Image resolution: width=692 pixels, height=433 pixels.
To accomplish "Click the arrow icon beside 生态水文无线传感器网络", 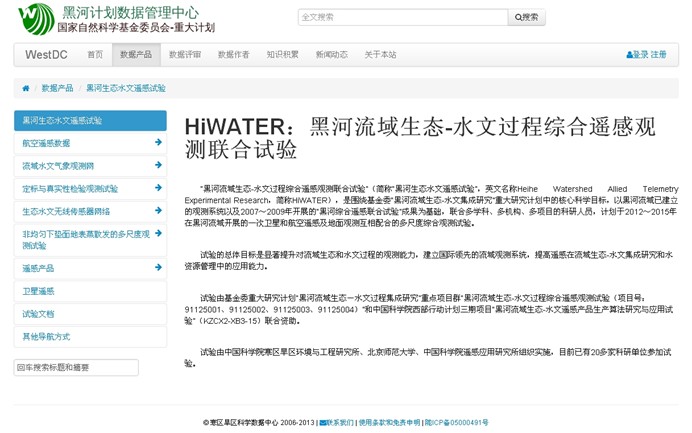I will [158, 211].
